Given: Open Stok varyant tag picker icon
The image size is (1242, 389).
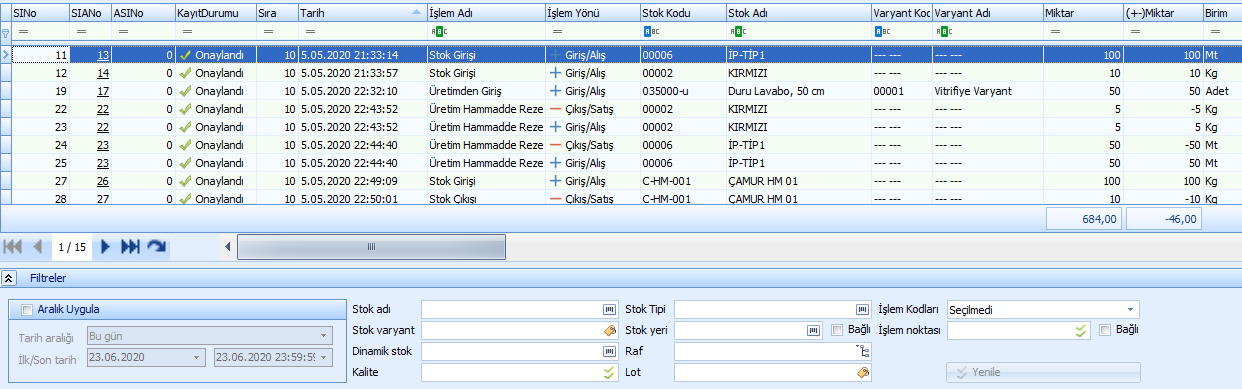Looking at the screenshot, I should [609, 330].
